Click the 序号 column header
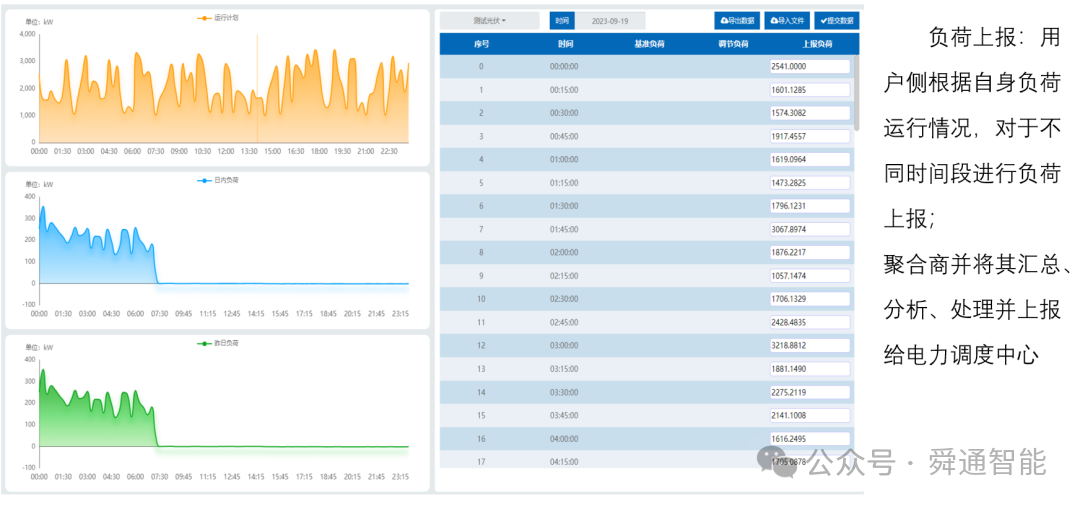1080x505 pixels. point(481,45)
